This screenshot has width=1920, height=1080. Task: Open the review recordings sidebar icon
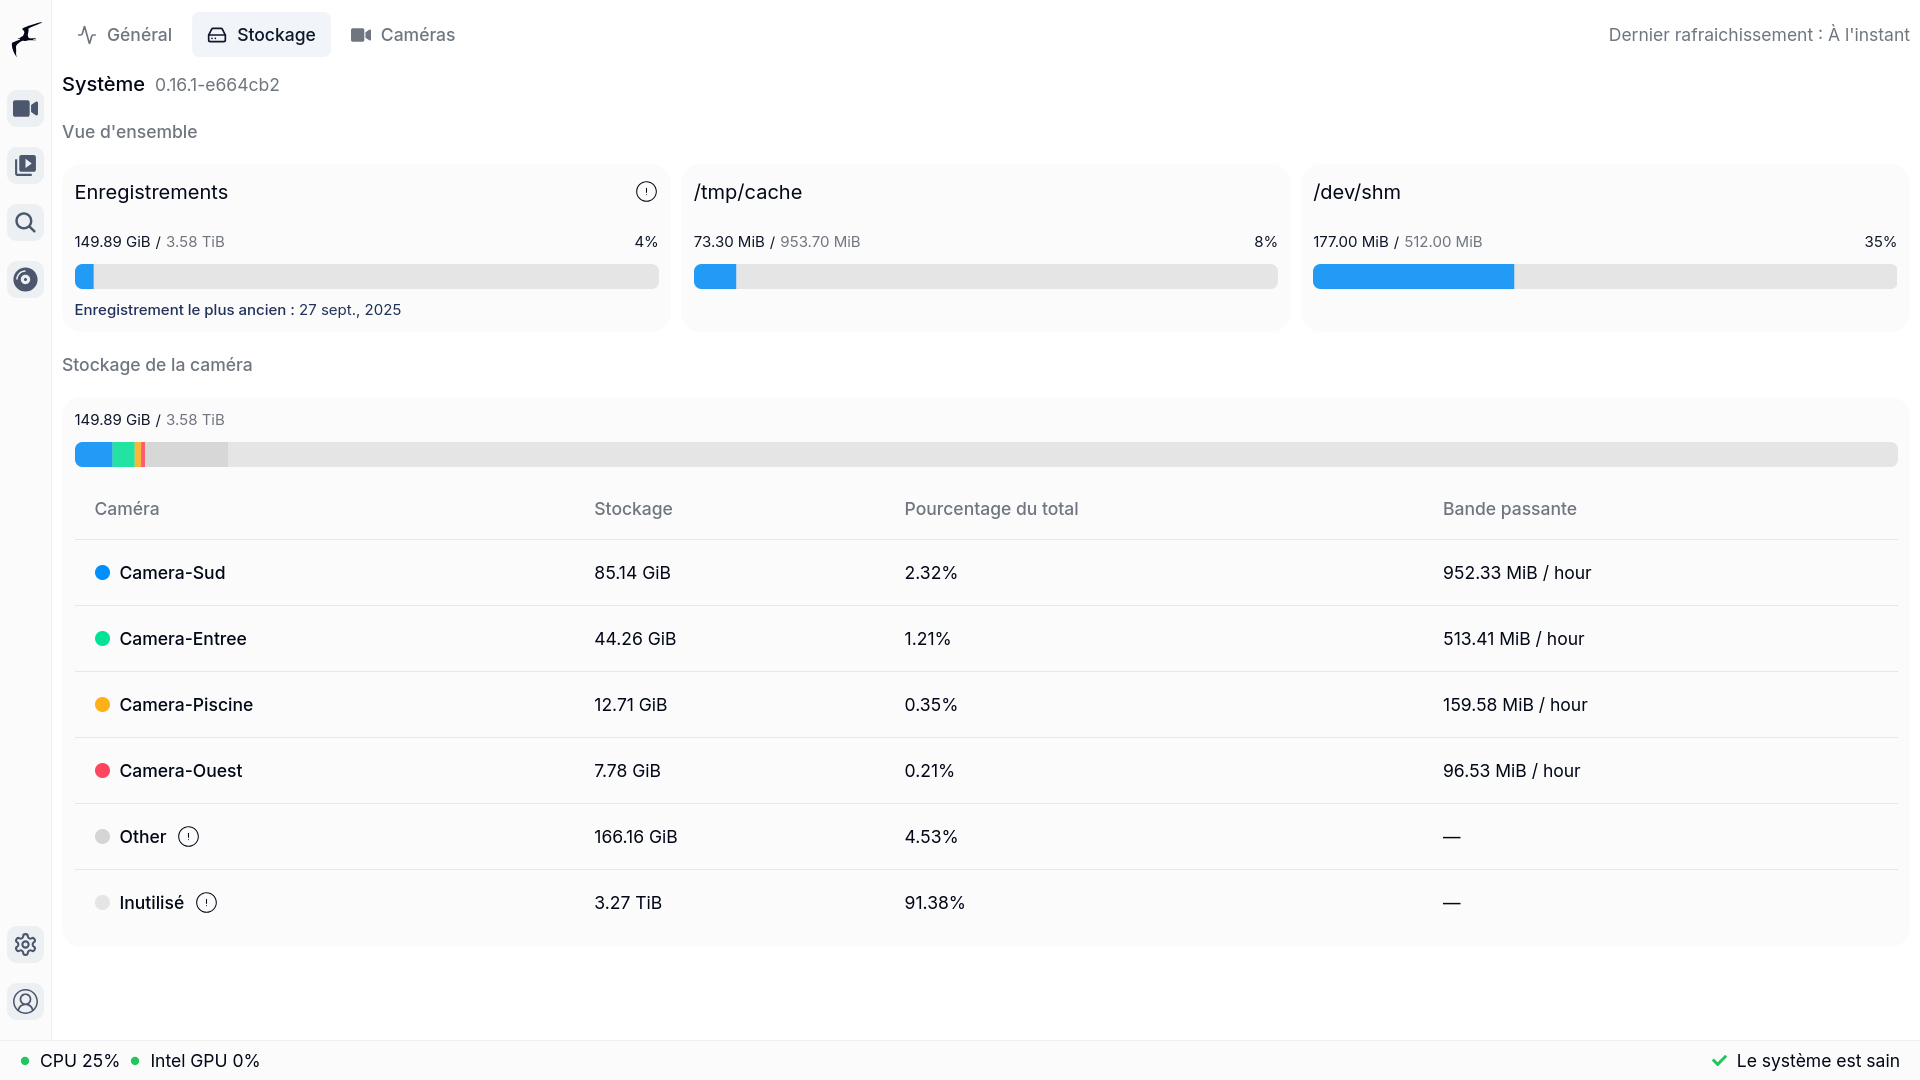coord(26,165)
